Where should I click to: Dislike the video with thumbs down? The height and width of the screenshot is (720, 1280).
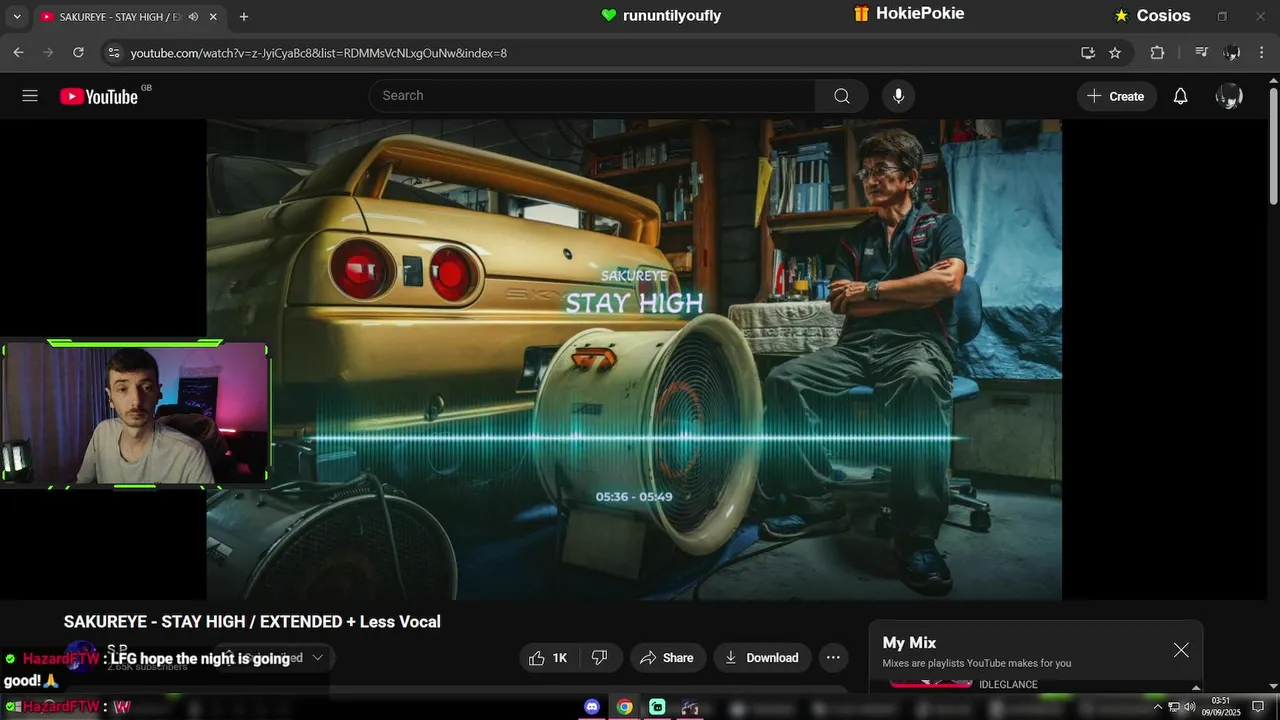click(x=600, y=658)
